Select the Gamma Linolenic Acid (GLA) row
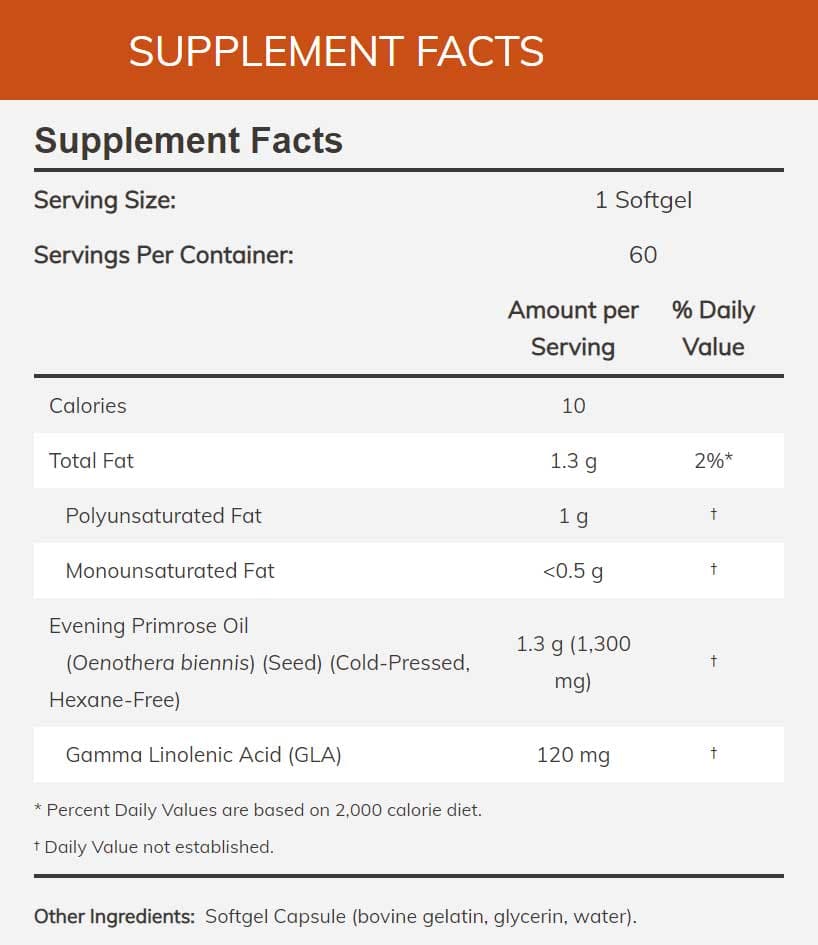This screenshot has width=818, height=945. coord(203,755)
